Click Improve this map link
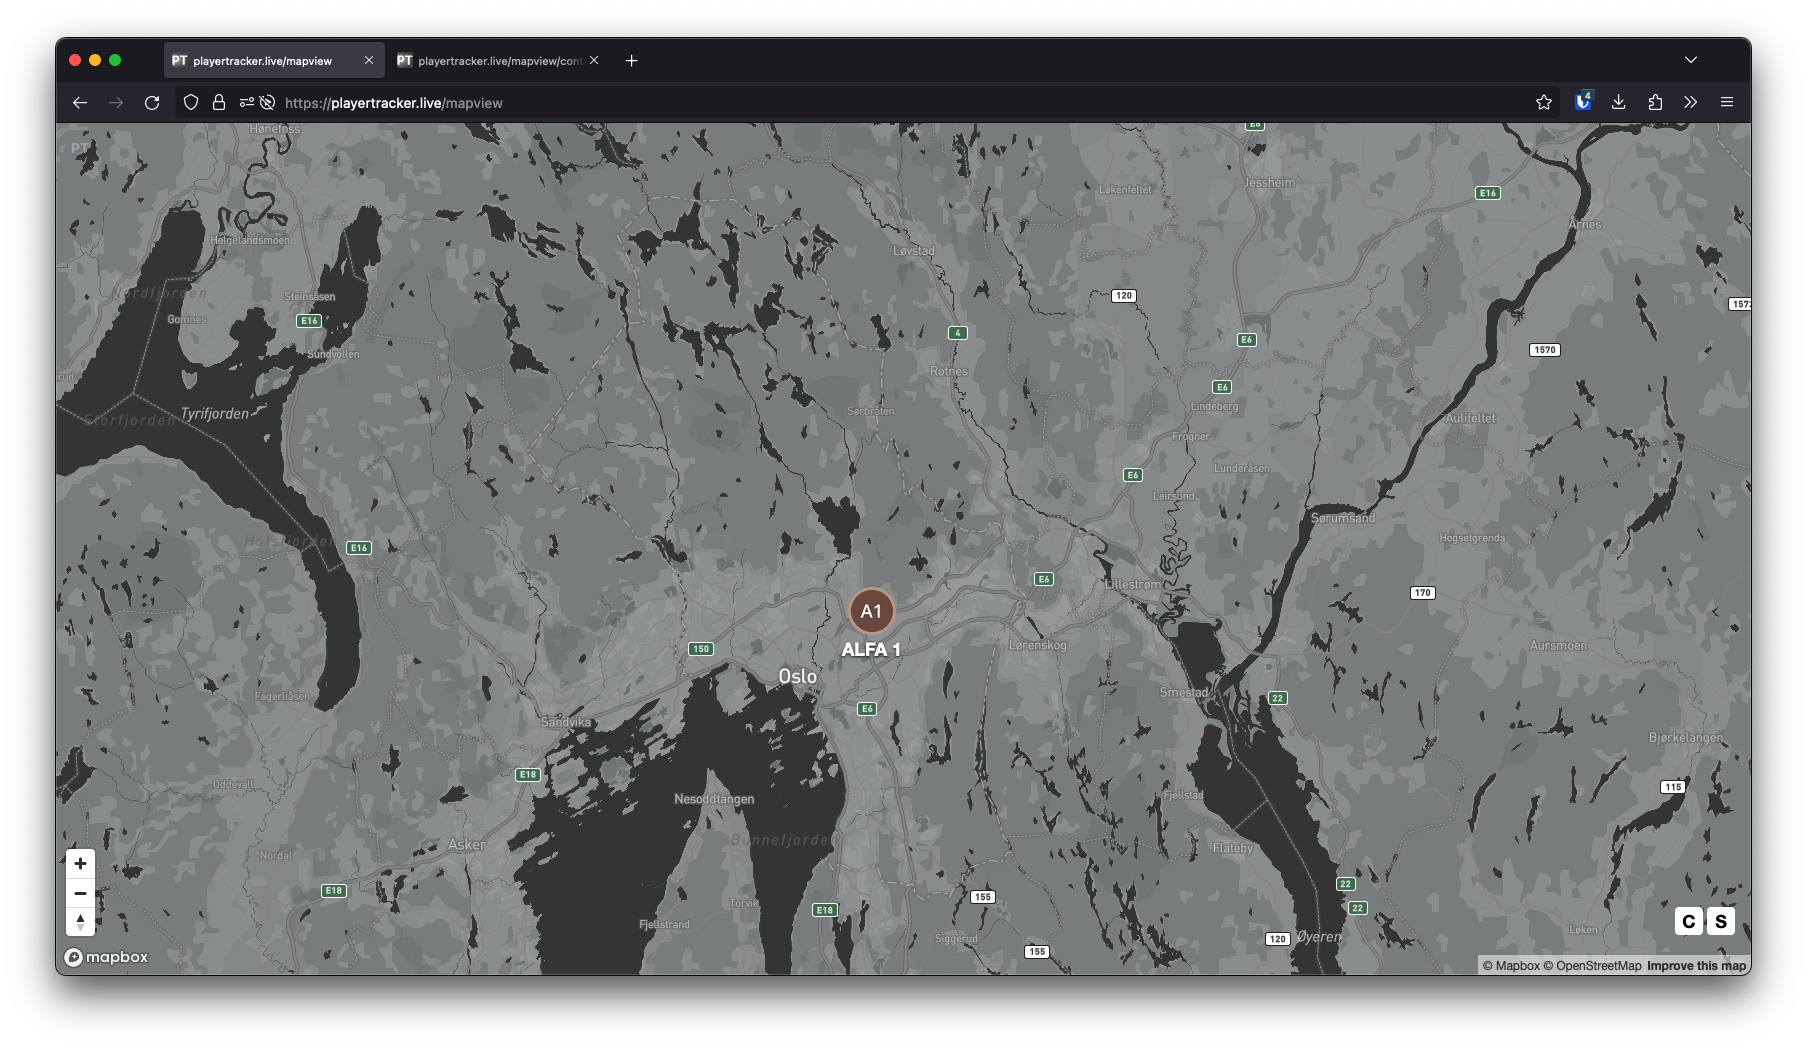 1696,966
